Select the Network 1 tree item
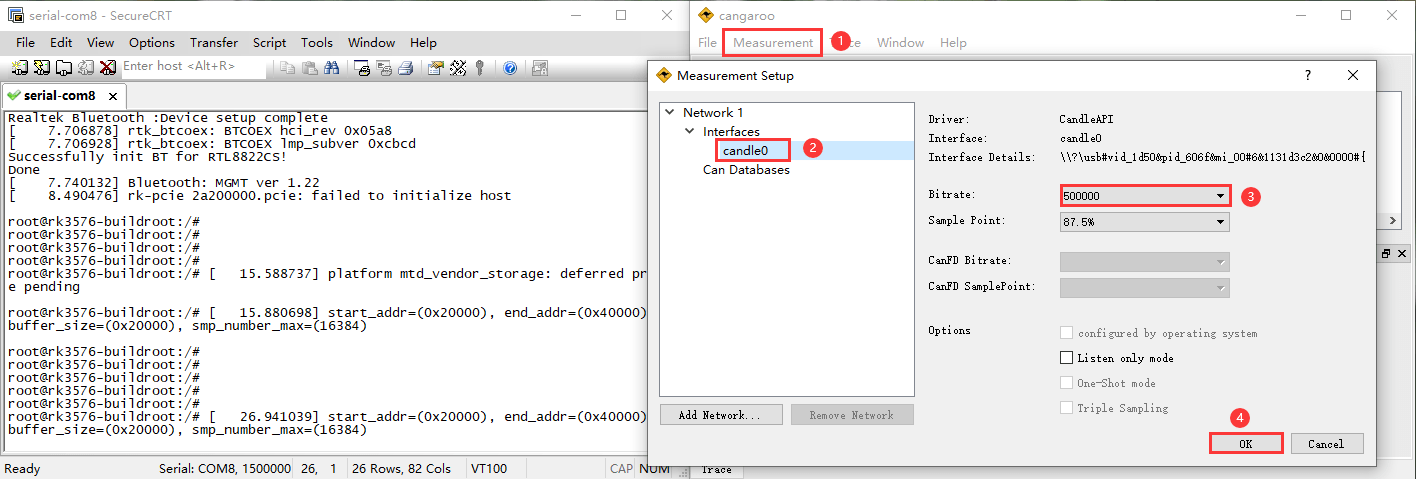 pos(713,112)
